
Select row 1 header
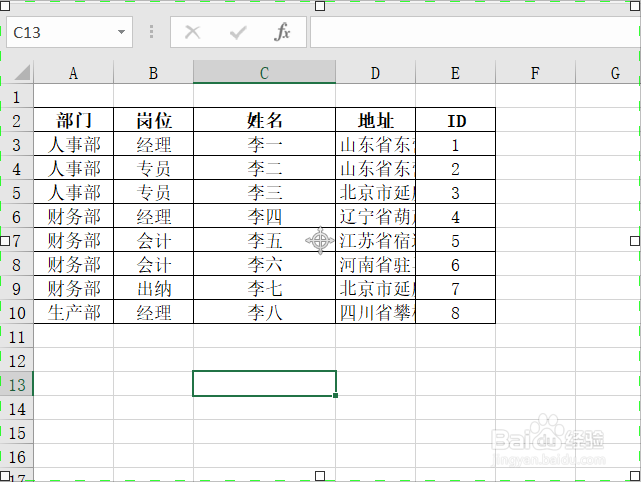pyautogui.click(x=16, y=97)
